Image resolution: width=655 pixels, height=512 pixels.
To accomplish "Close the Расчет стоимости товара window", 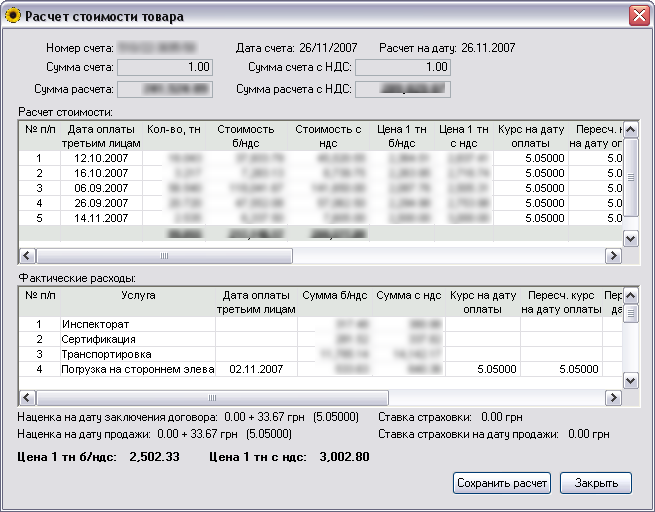I will point(638,16).
